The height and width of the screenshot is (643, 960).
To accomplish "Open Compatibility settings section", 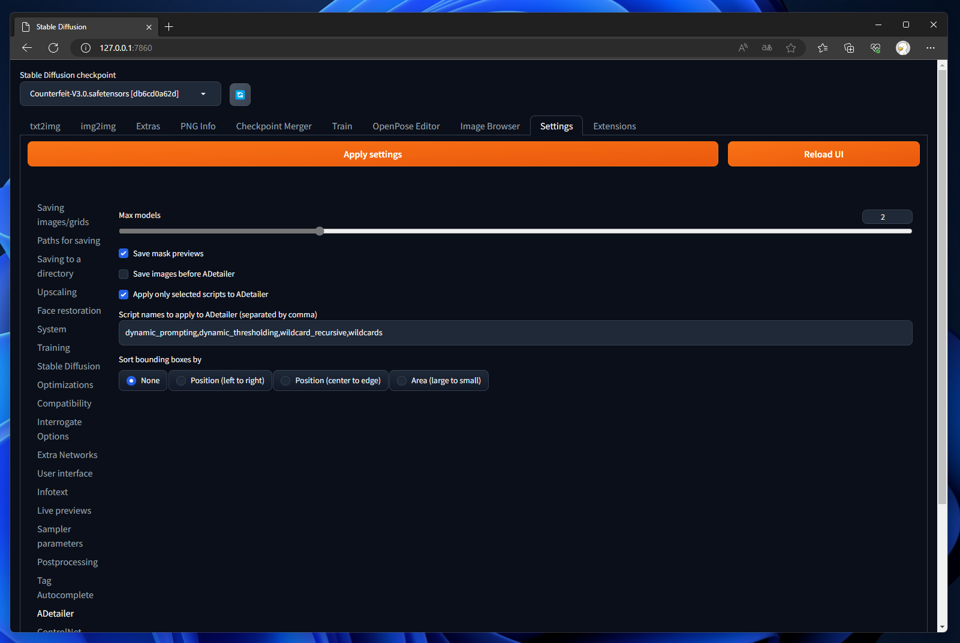I will (64, 404).
